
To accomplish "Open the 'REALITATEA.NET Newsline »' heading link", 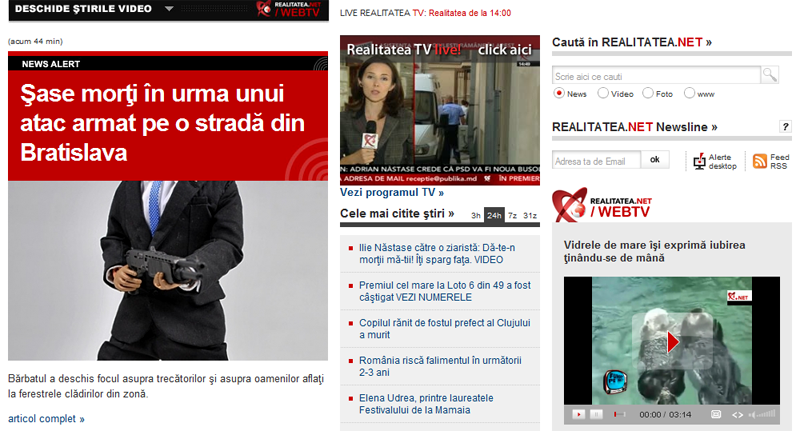I will (x=635, y=127).
